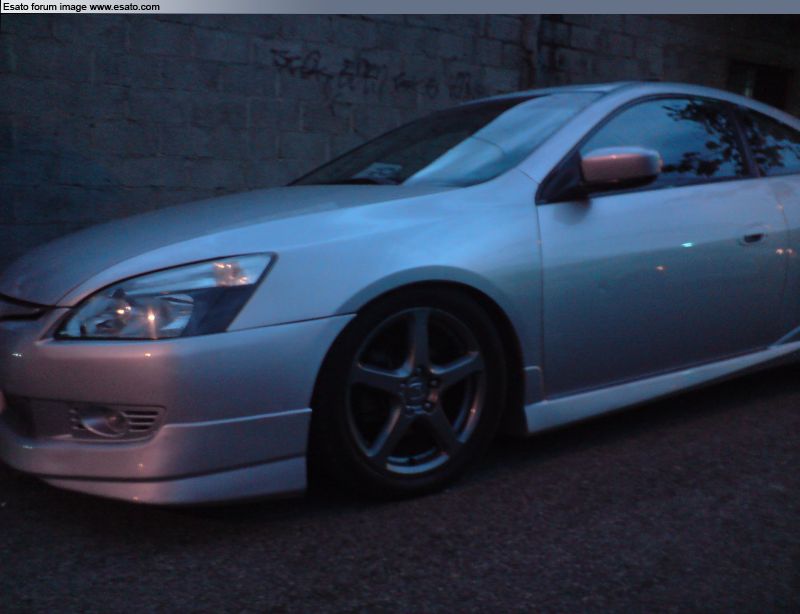Select the driver side mirror
Image resolution: width=800 pixels, height=614 pixels.
coord(618,168)
